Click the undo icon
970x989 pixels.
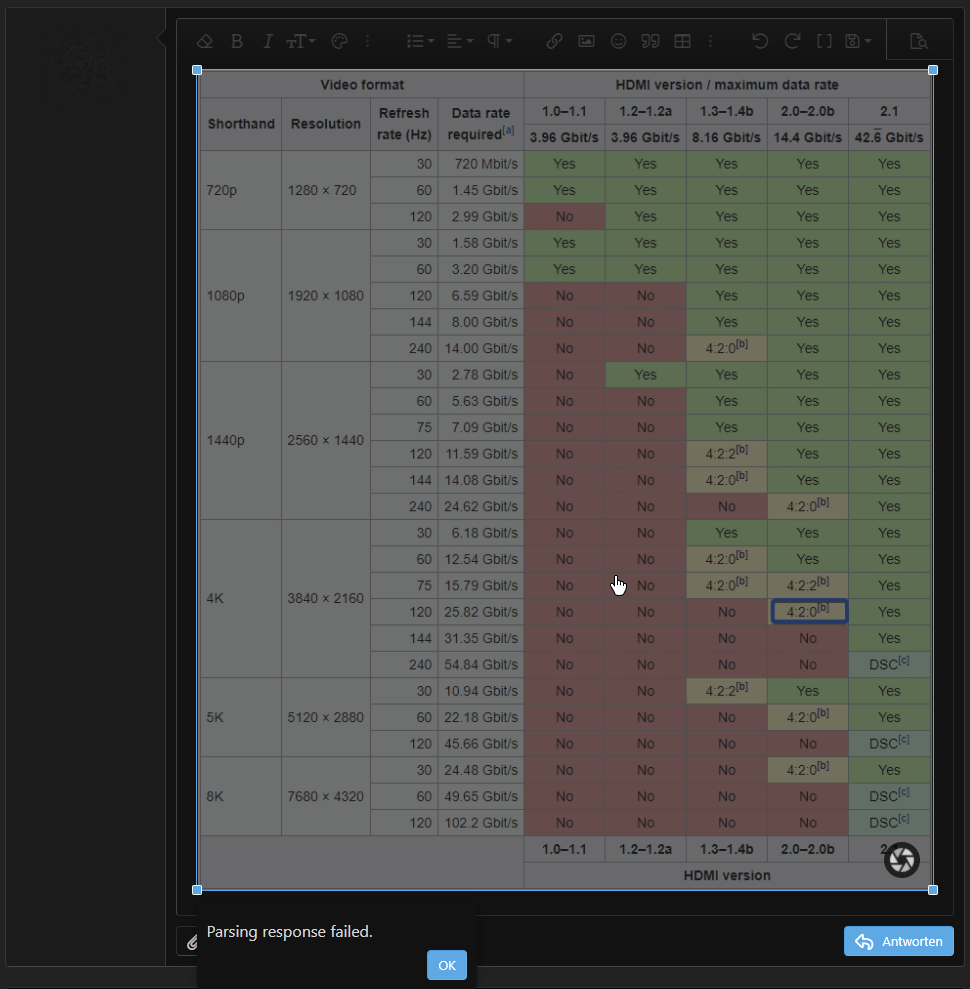760,42
